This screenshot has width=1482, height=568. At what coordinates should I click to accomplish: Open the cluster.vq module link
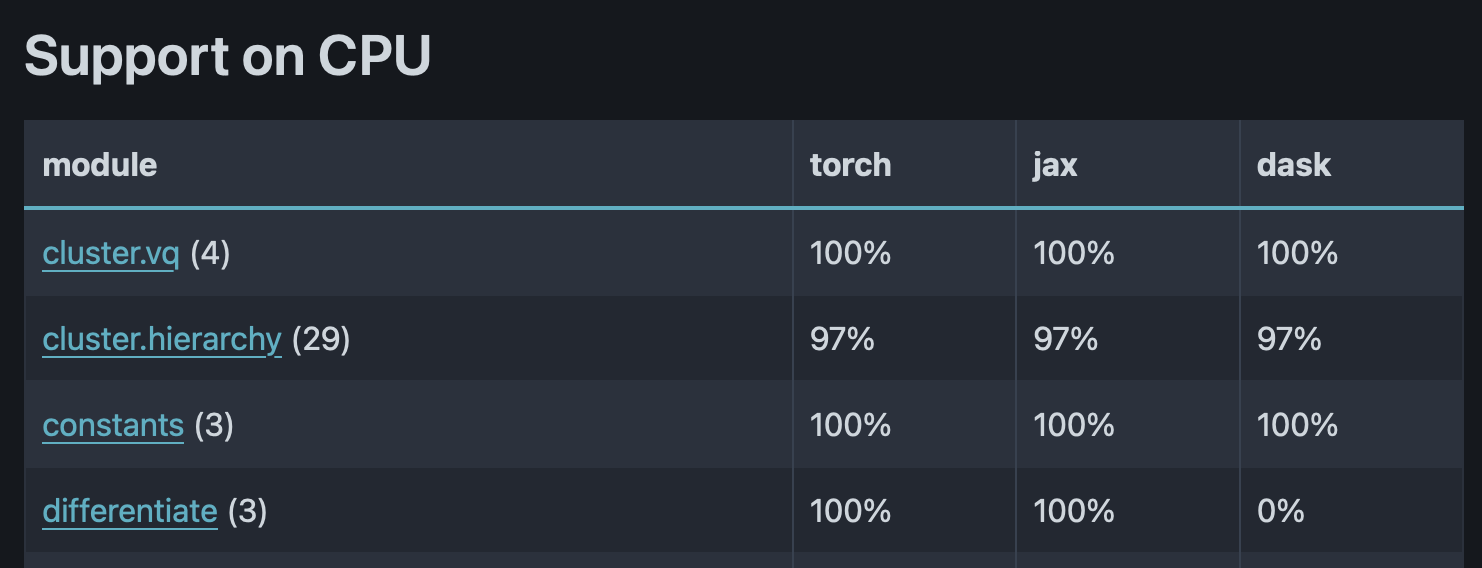click(x=110, y=254)
